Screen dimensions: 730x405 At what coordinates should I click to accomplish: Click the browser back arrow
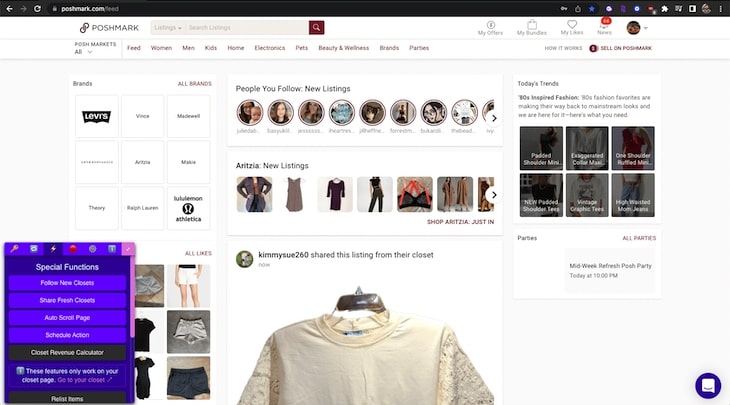click(x=9, y=9)
